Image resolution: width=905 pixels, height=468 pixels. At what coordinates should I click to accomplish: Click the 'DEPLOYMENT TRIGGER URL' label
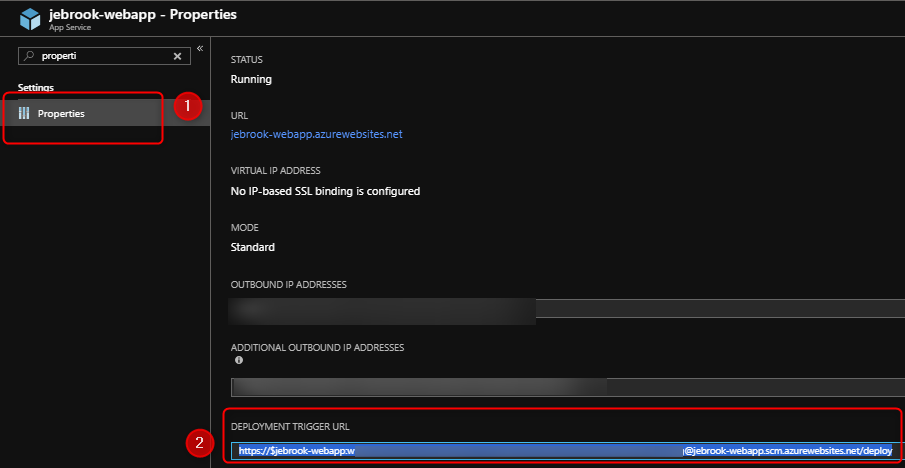pyautogui.click(x=290, y=427)
